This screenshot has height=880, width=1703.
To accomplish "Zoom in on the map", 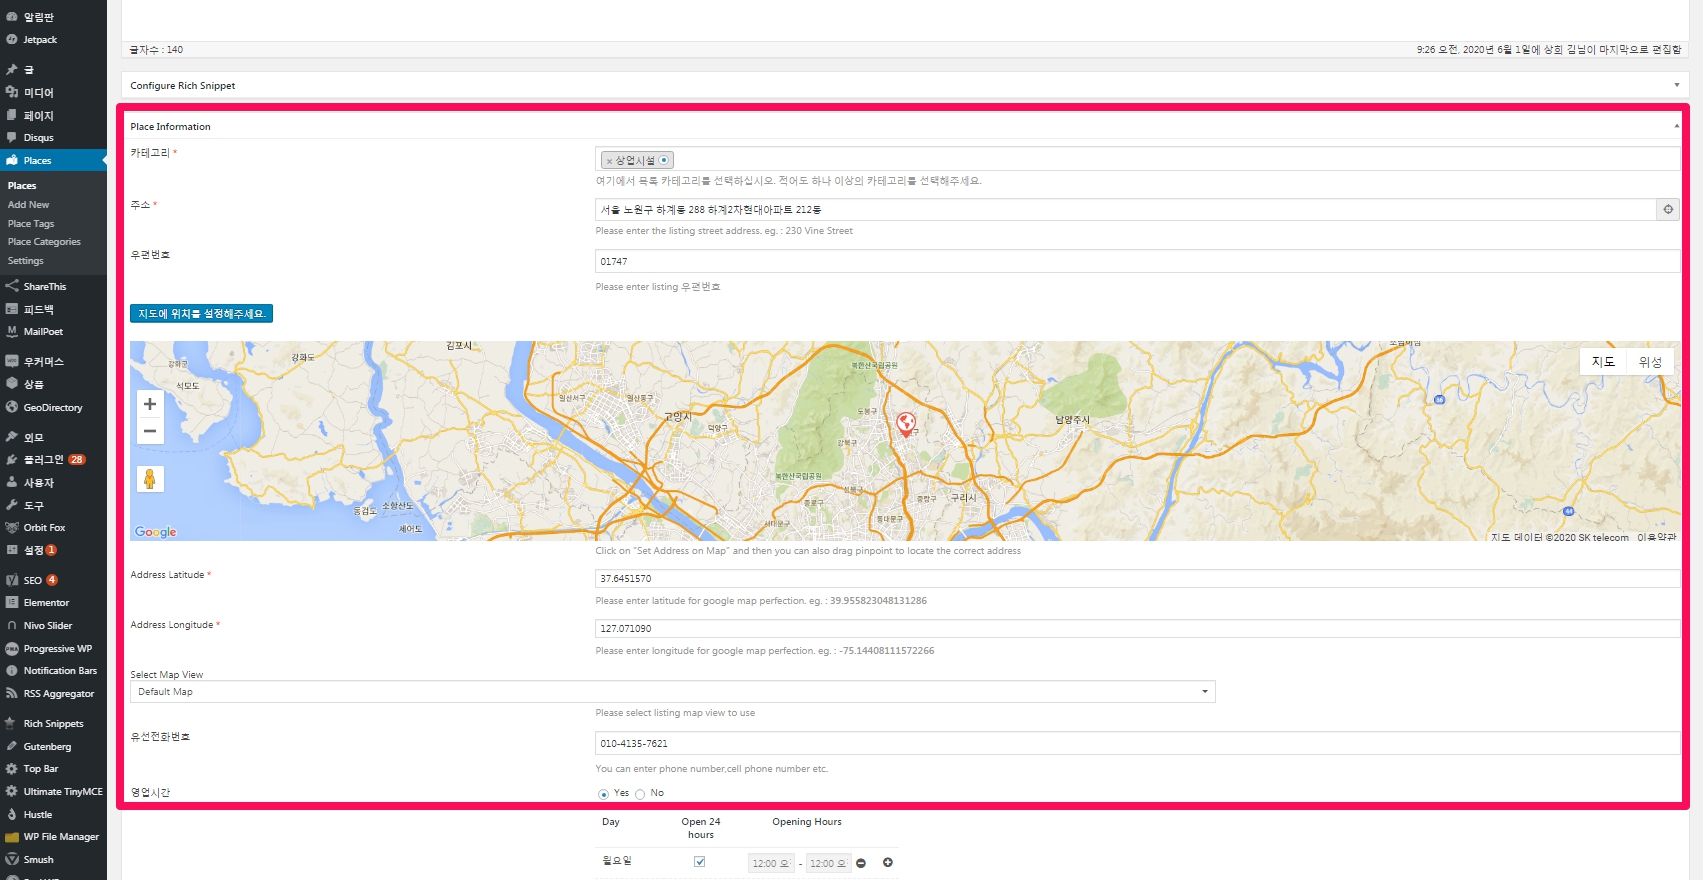I will click(150, 404).
